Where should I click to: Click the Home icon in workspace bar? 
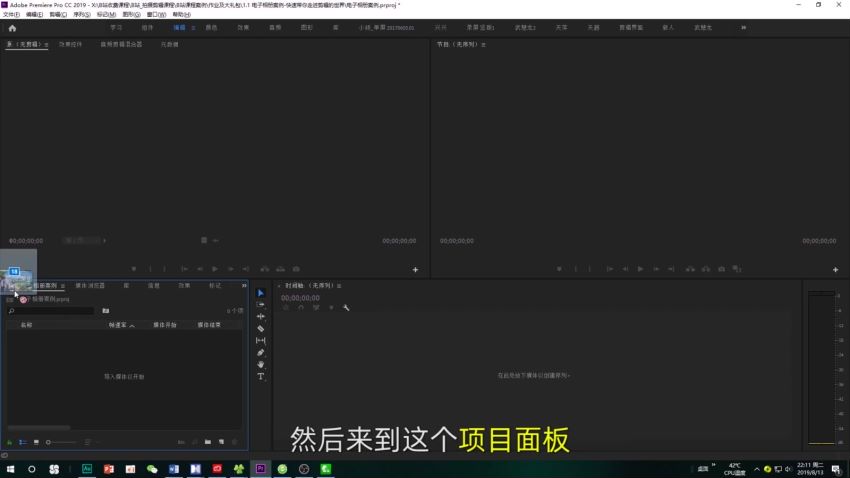click(x=12, y=28)
